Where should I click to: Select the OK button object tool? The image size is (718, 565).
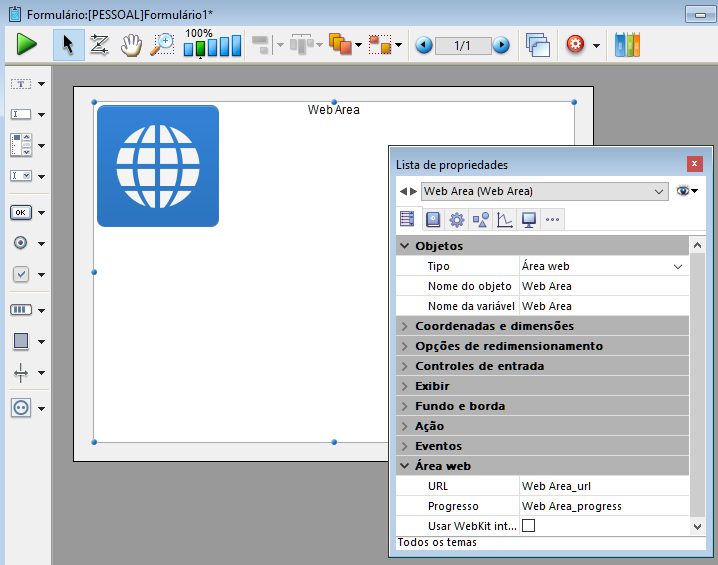pyautogui.click(x=21, y=212)
